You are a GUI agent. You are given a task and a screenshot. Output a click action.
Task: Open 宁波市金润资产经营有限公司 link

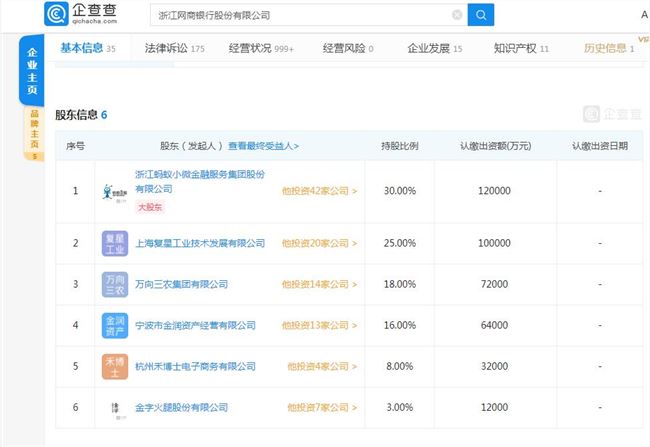(x=195, y=326)
